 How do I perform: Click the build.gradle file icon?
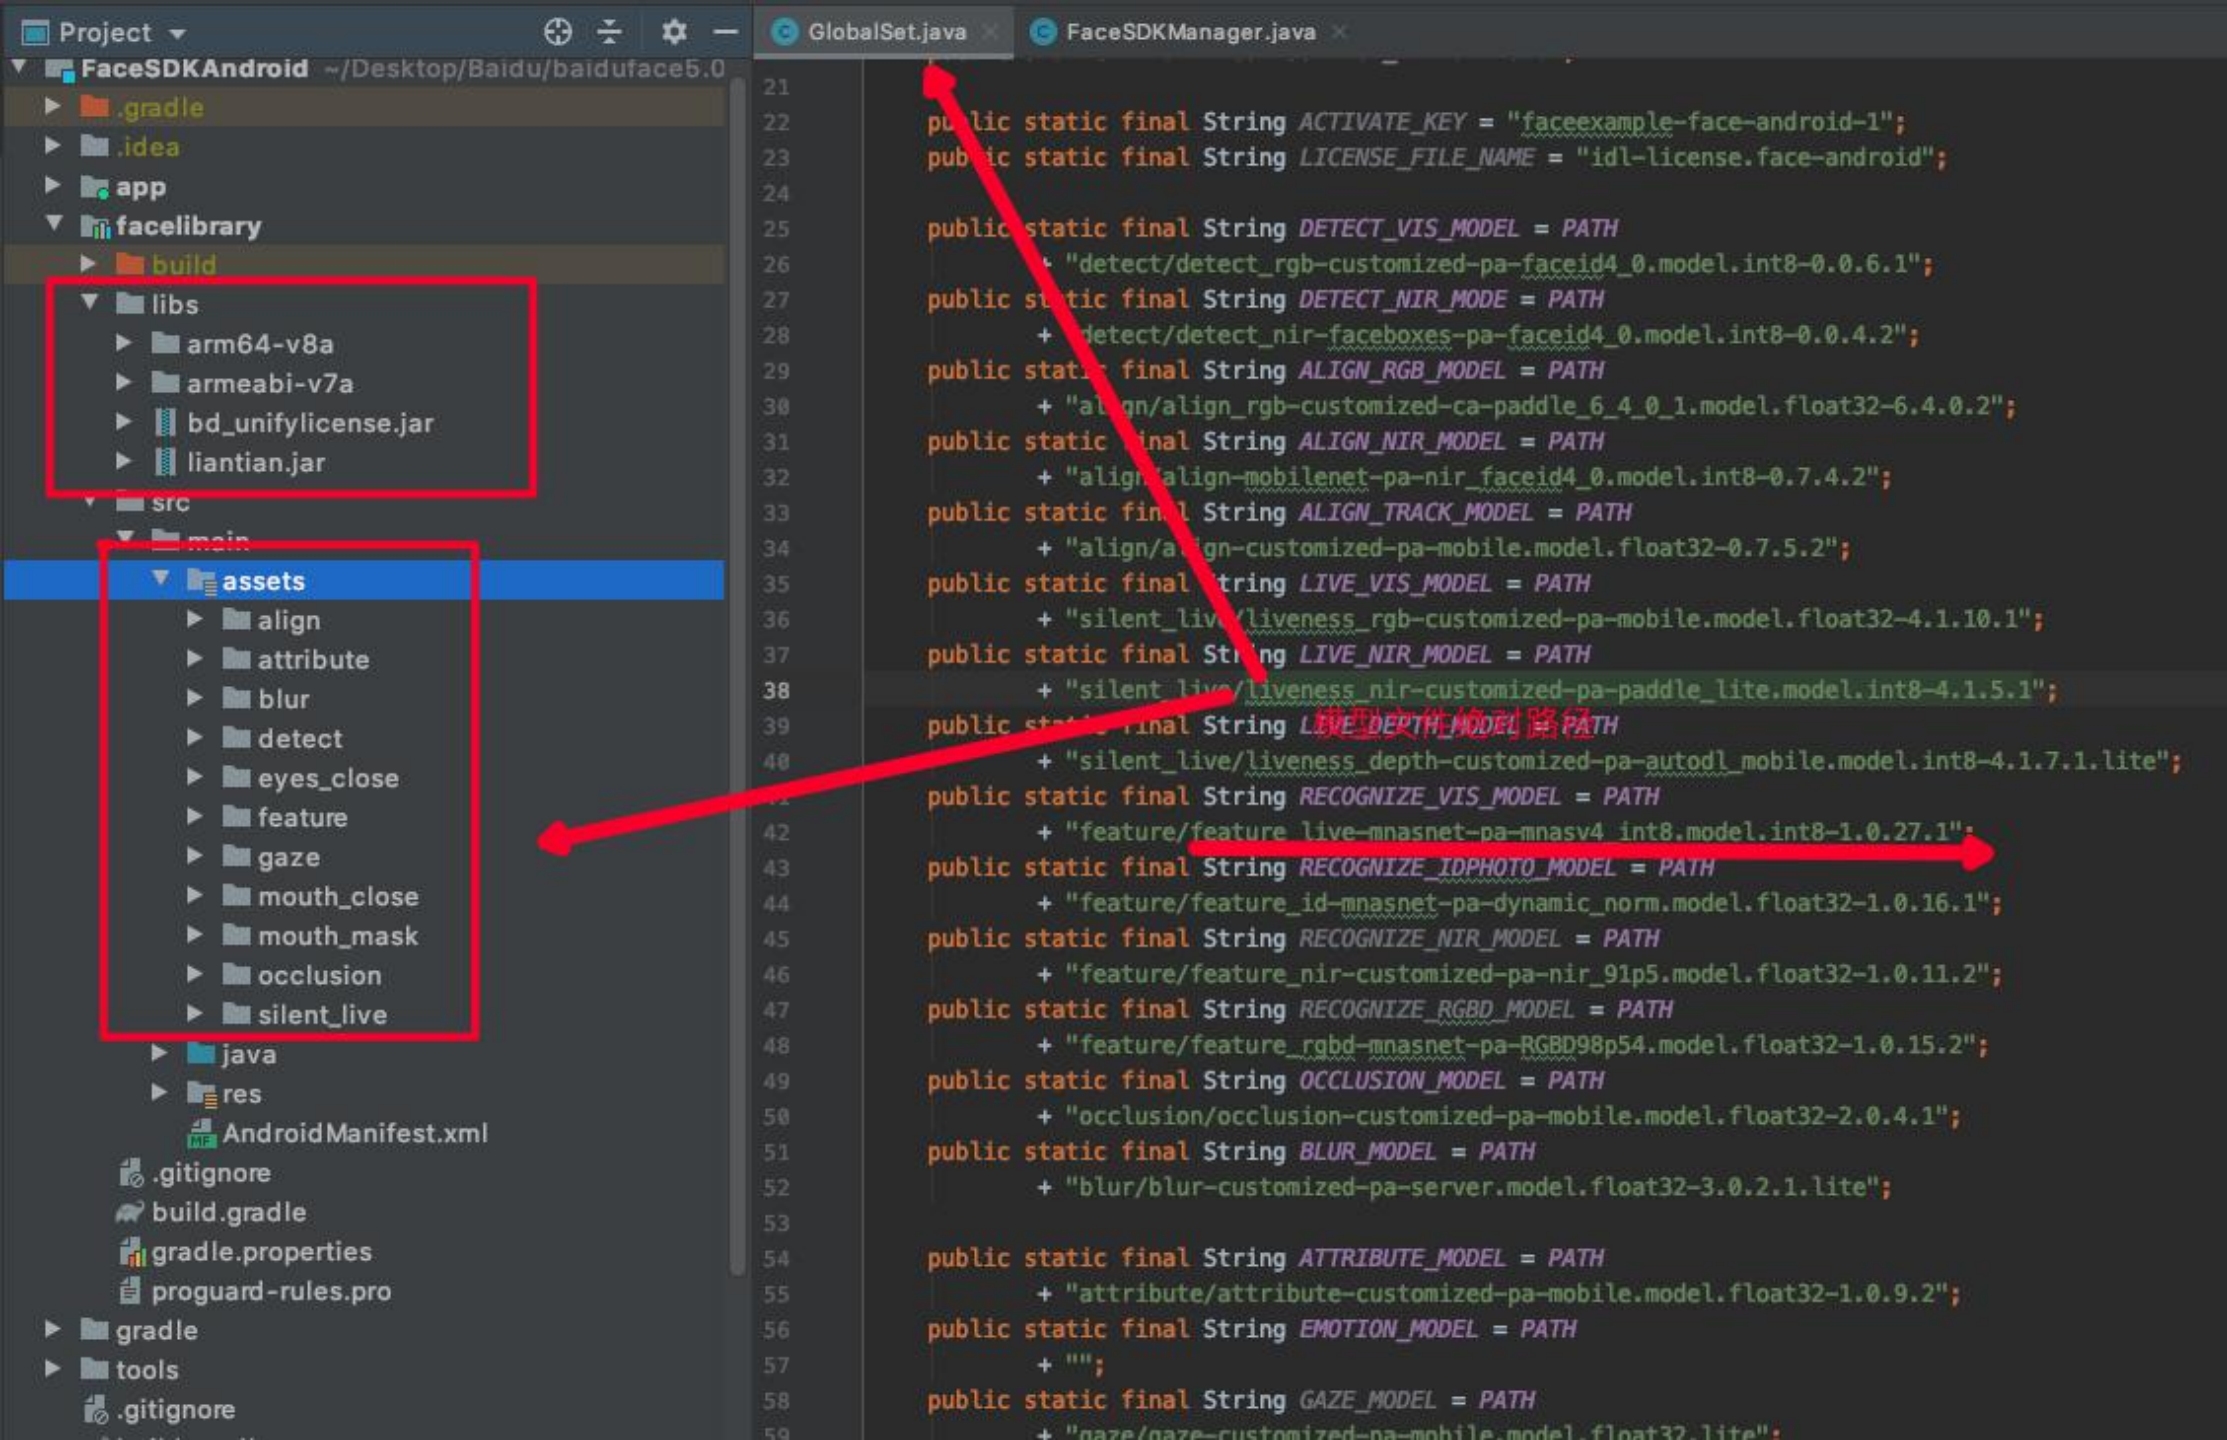[130, 1212]
